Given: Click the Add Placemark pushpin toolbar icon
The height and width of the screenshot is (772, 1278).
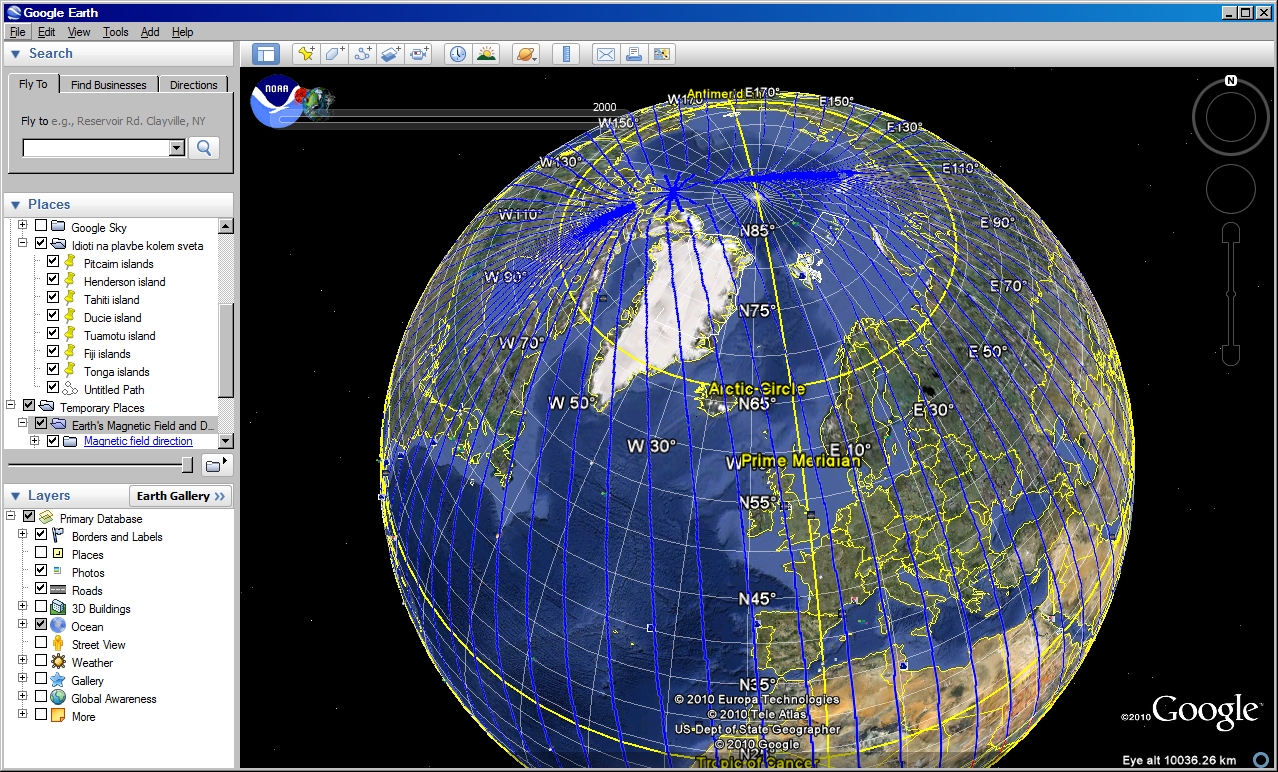Looking at the screenshot, I should pyautogui.click(x=306, y=54).
